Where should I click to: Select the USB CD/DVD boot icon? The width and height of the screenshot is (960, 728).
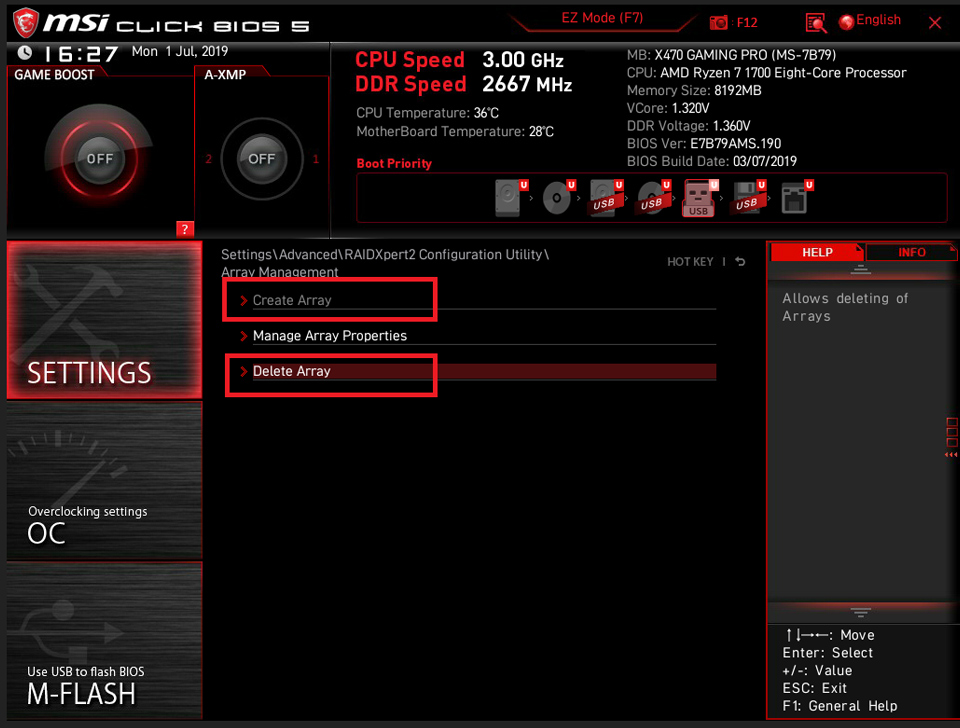(653, 198)
